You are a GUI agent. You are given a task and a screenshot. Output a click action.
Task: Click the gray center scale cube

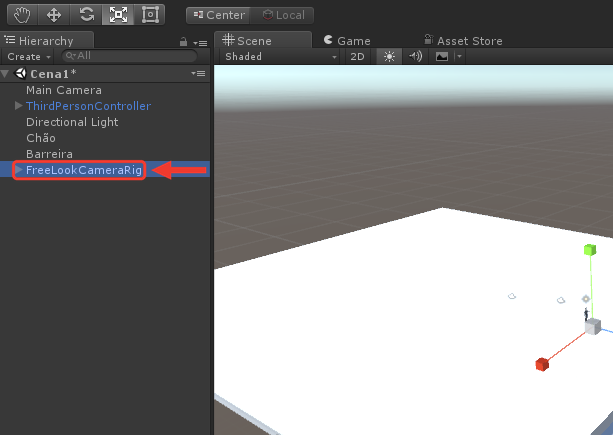coord(593,326)
